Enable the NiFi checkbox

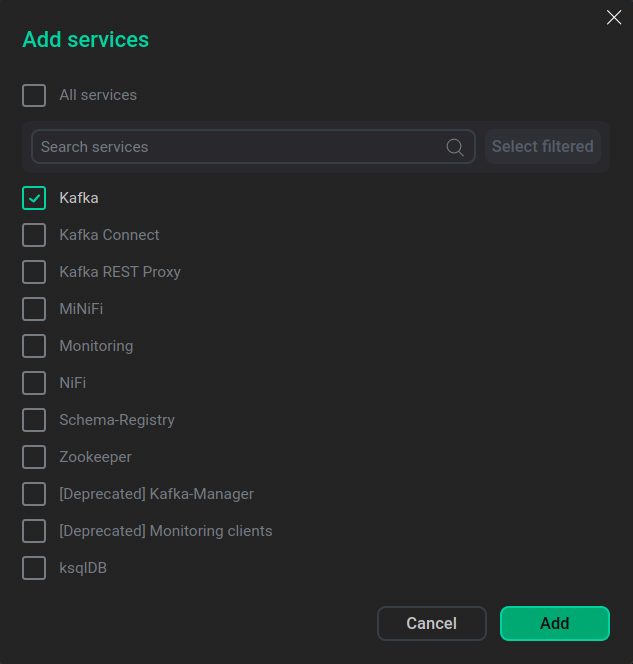click(x=34, y=383)
